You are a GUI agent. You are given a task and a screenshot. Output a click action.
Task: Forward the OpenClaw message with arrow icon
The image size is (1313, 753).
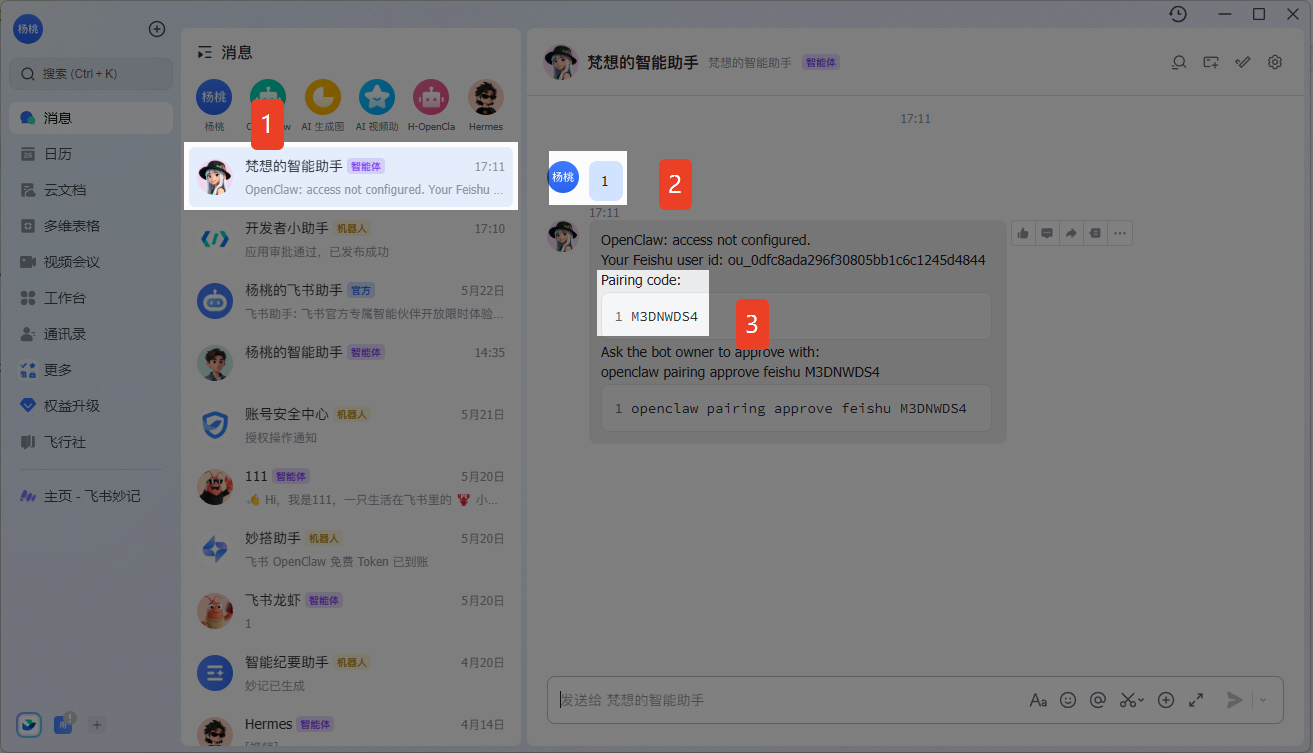pos(1071,233)
